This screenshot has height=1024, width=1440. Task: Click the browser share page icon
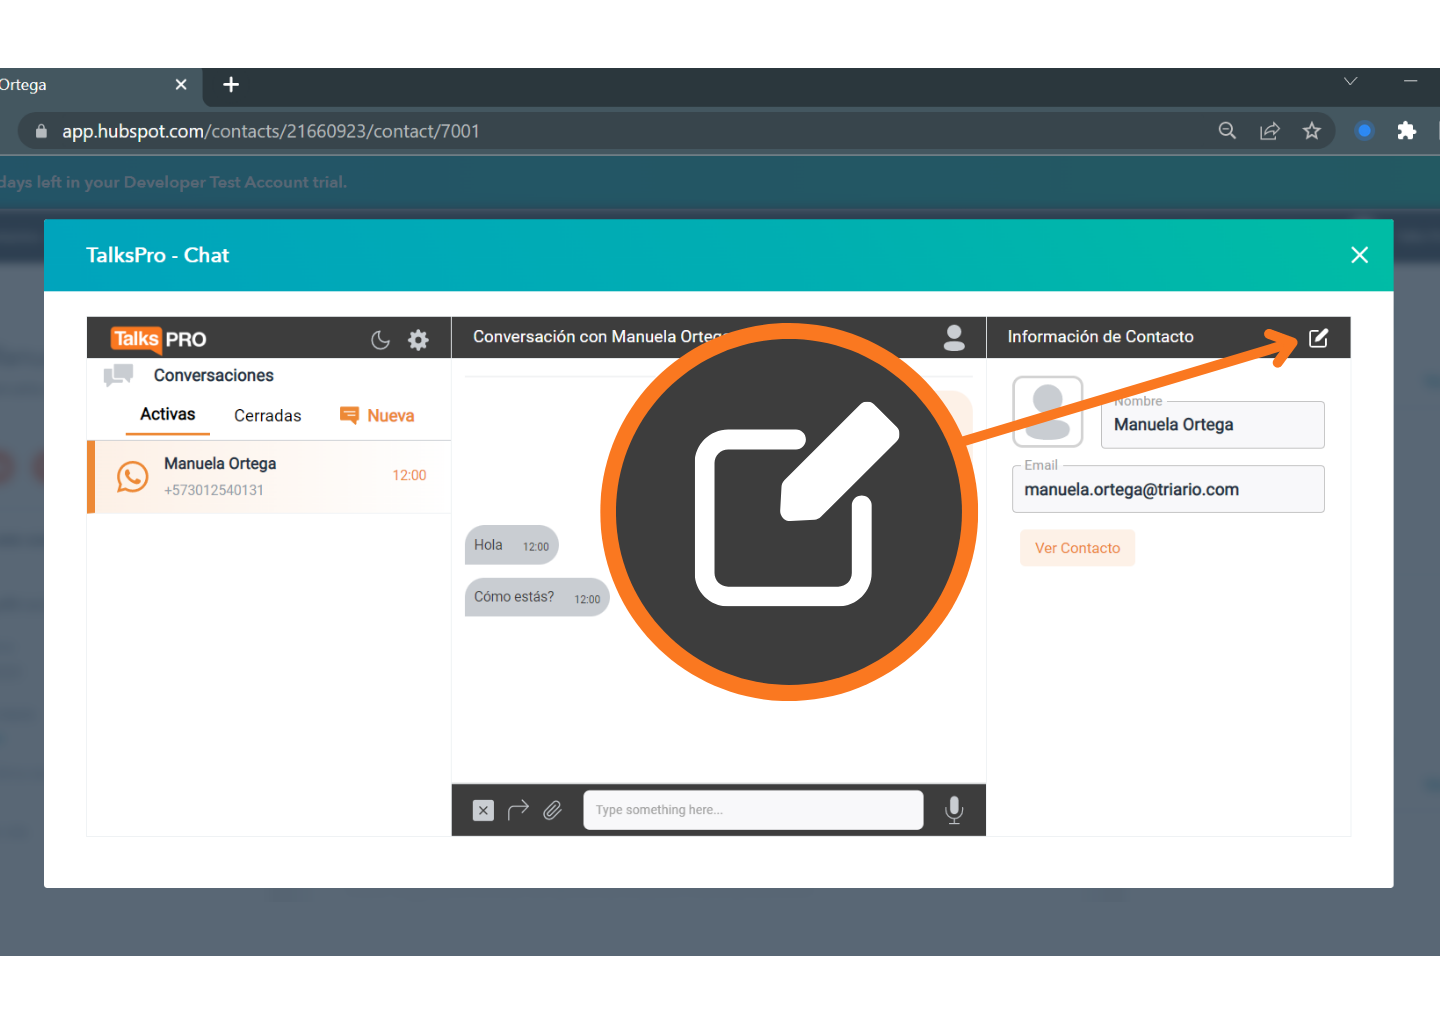coord(1269,131)
